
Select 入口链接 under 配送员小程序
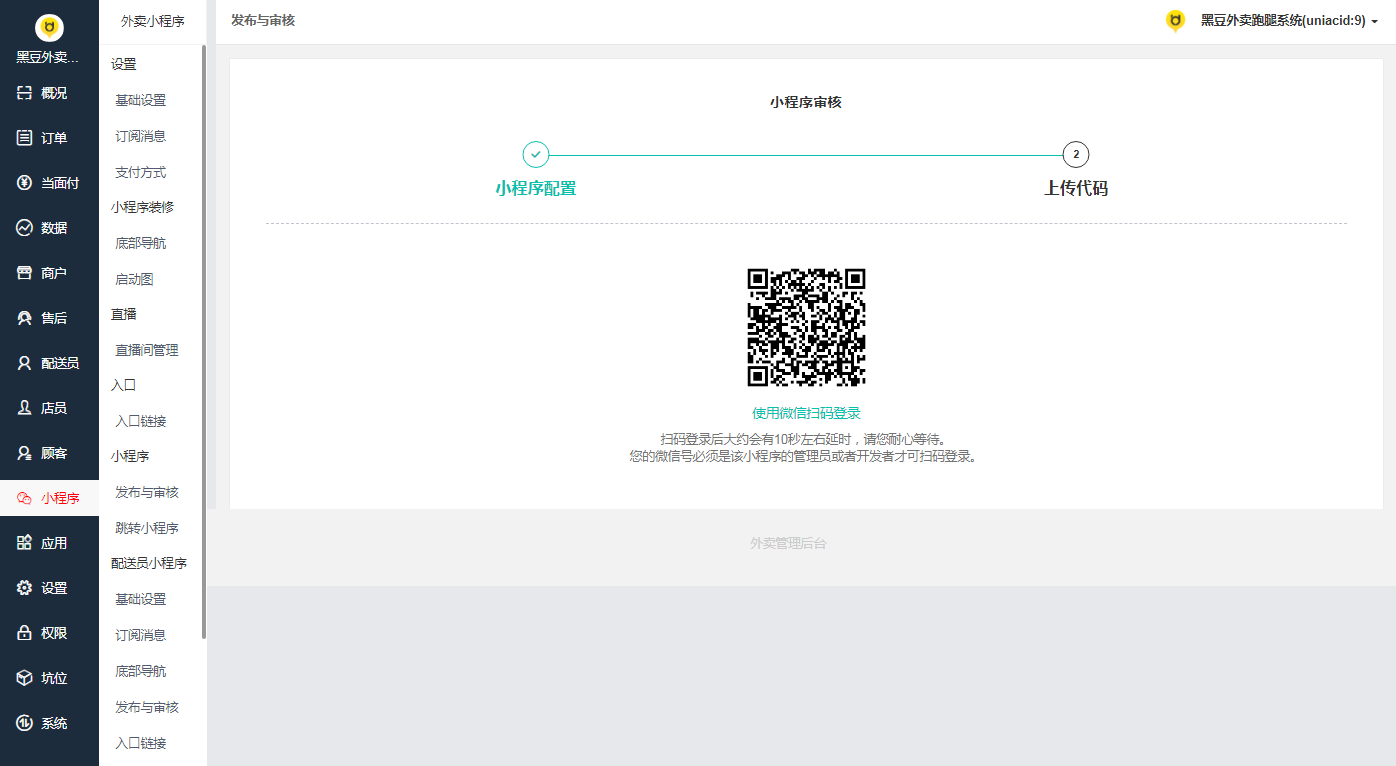(x=141, y=743)
